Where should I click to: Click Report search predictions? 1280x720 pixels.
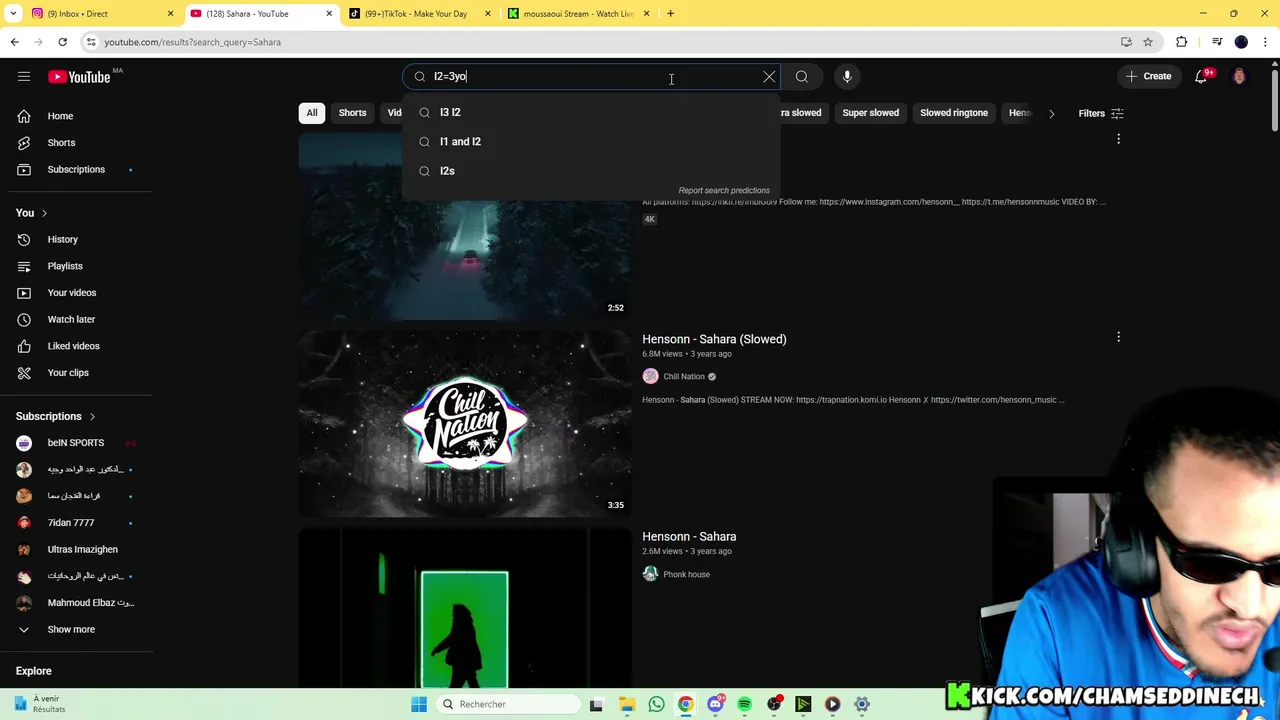point(724,190)
